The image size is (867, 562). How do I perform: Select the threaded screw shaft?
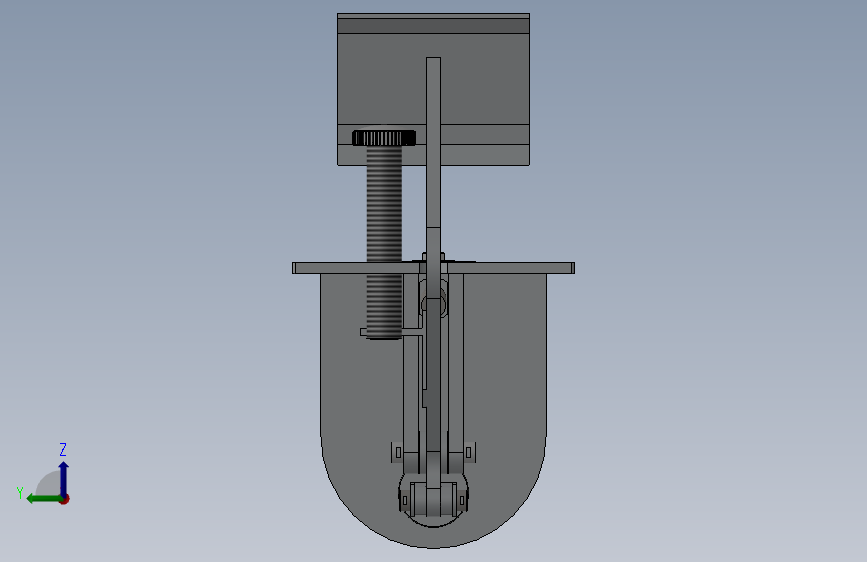click(x=384, y=242)
